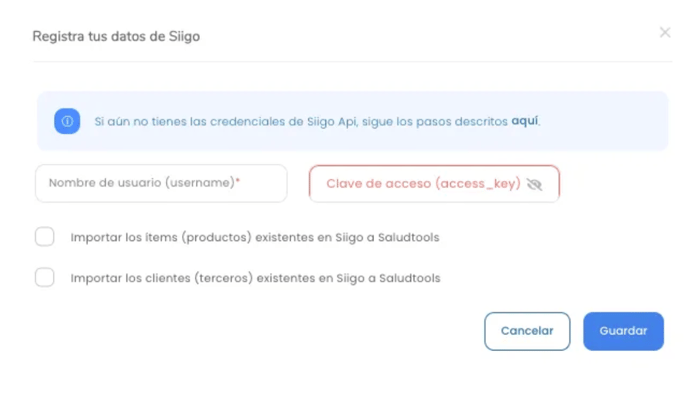
Task: Focus the Nombre de usuario input field
Action: [160, 183]
